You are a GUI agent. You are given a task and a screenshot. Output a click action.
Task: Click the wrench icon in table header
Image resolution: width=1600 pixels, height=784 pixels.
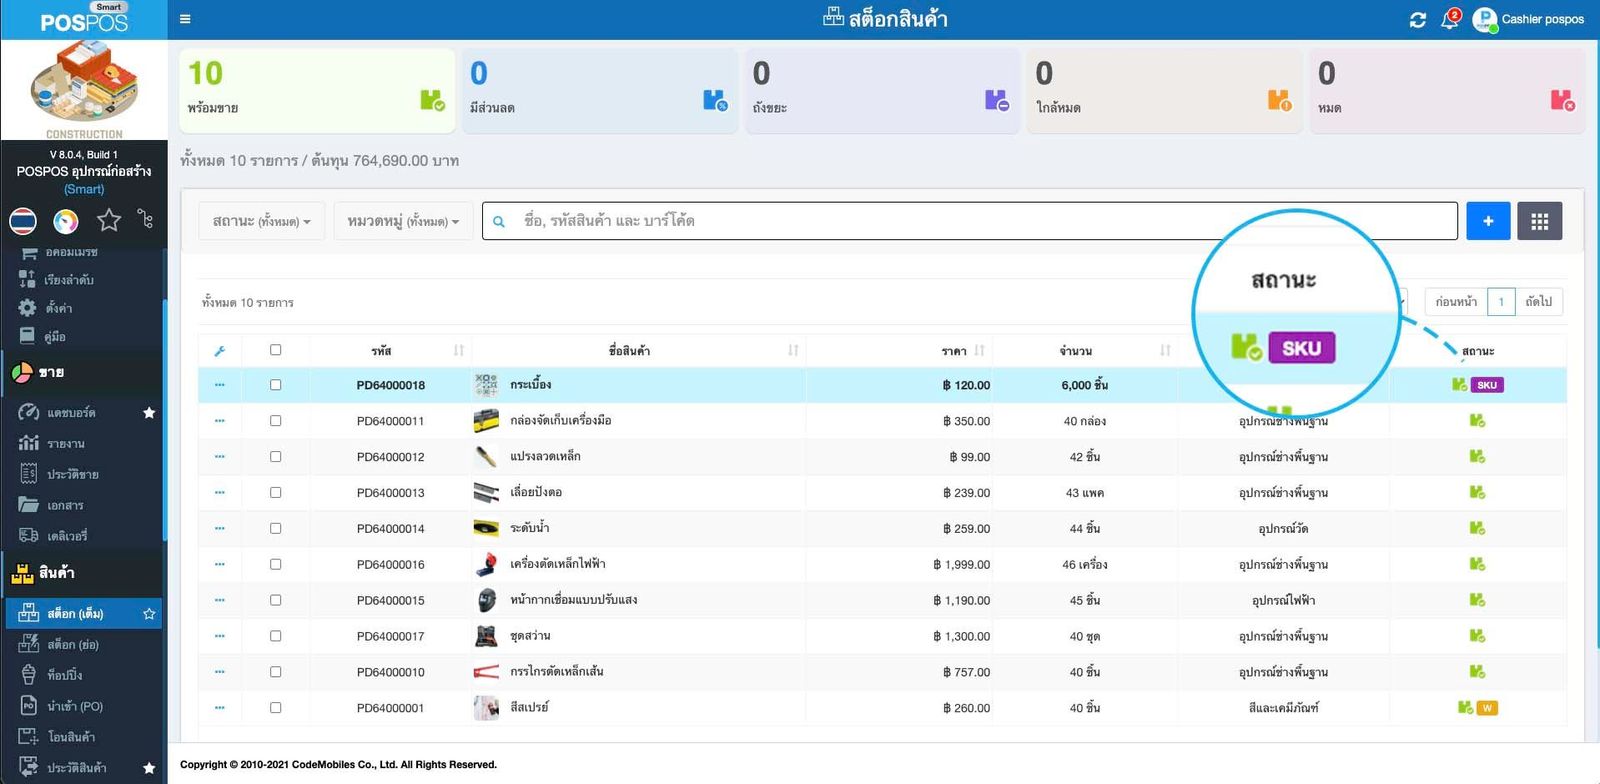(x=220, y=351)
